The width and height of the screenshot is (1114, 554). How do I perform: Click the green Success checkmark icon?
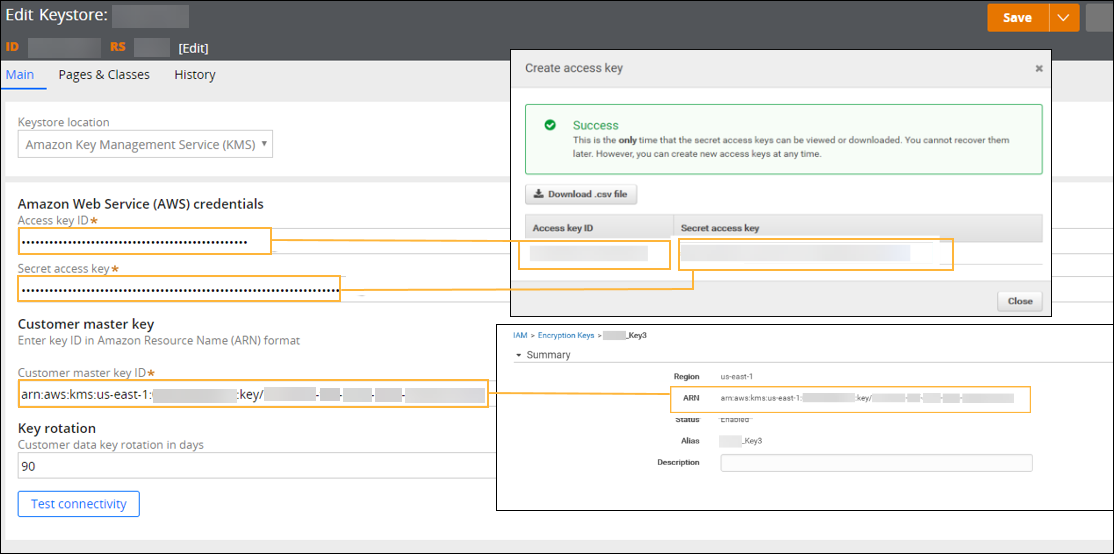coord(550,125)
